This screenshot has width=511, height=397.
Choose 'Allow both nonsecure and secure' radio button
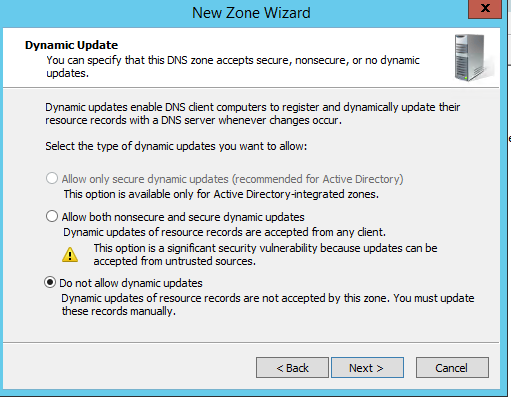click(52, 216)
